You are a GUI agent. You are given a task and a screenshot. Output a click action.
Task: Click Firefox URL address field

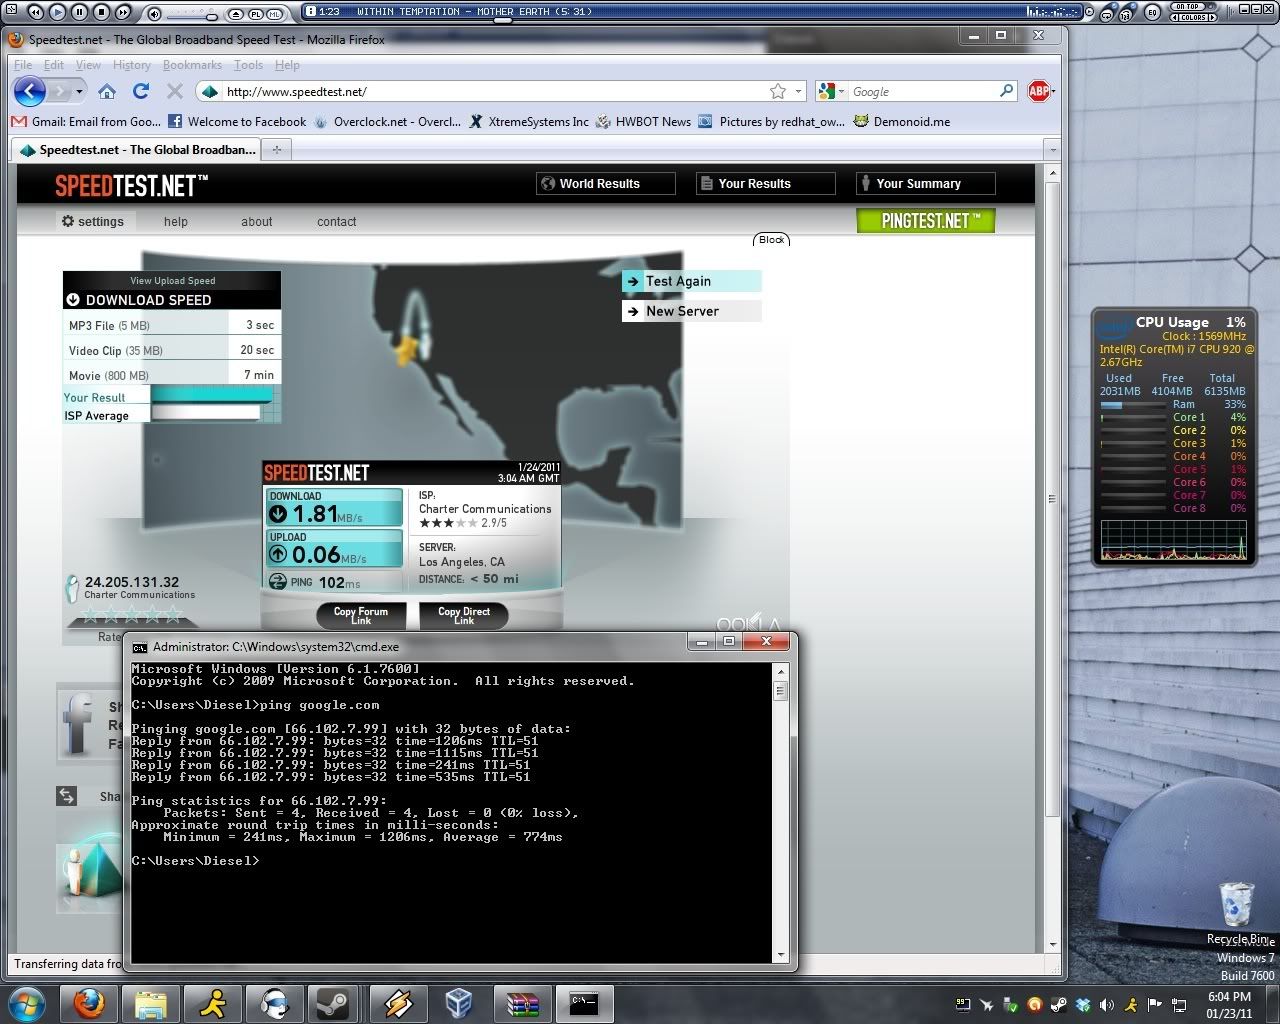pos(496,91)
